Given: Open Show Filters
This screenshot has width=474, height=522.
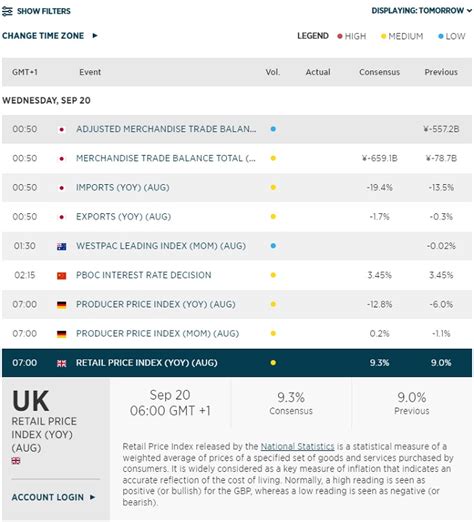Looking at the screenshot, I should [x=44, y=11].
